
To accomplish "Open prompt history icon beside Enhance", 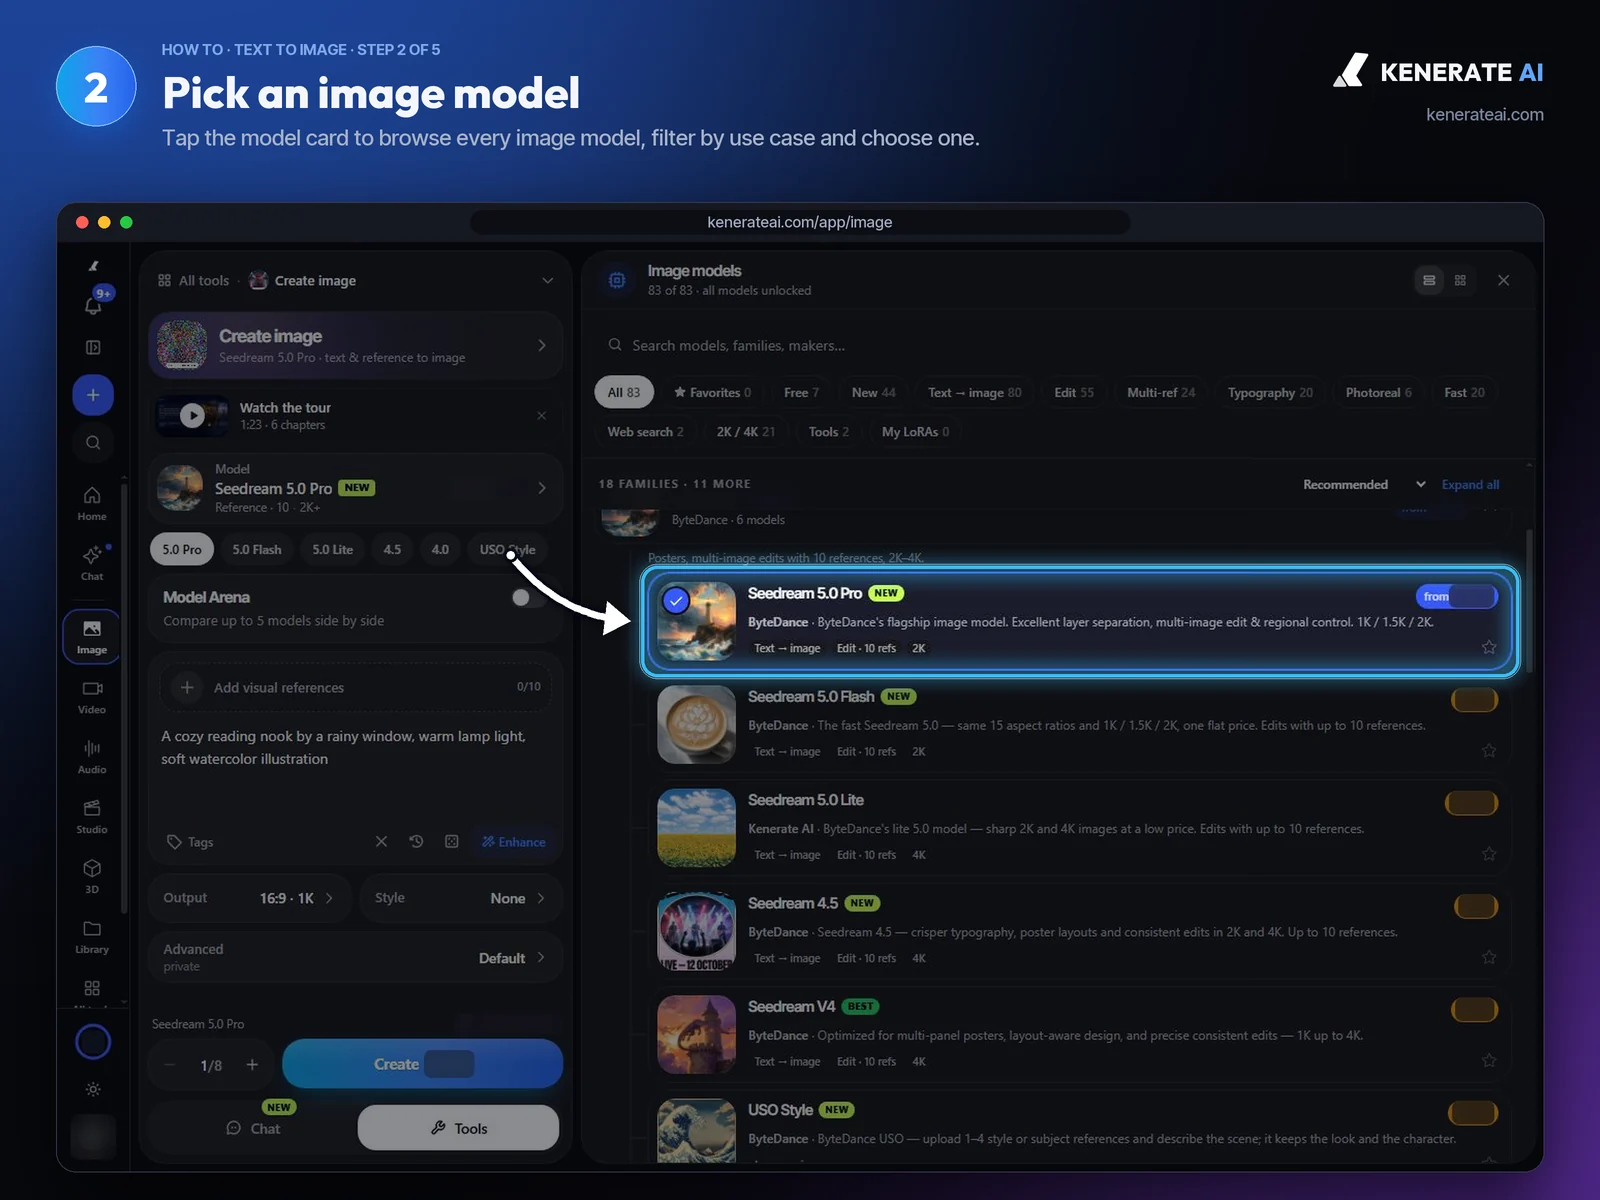I will click(x=417, y=842).
